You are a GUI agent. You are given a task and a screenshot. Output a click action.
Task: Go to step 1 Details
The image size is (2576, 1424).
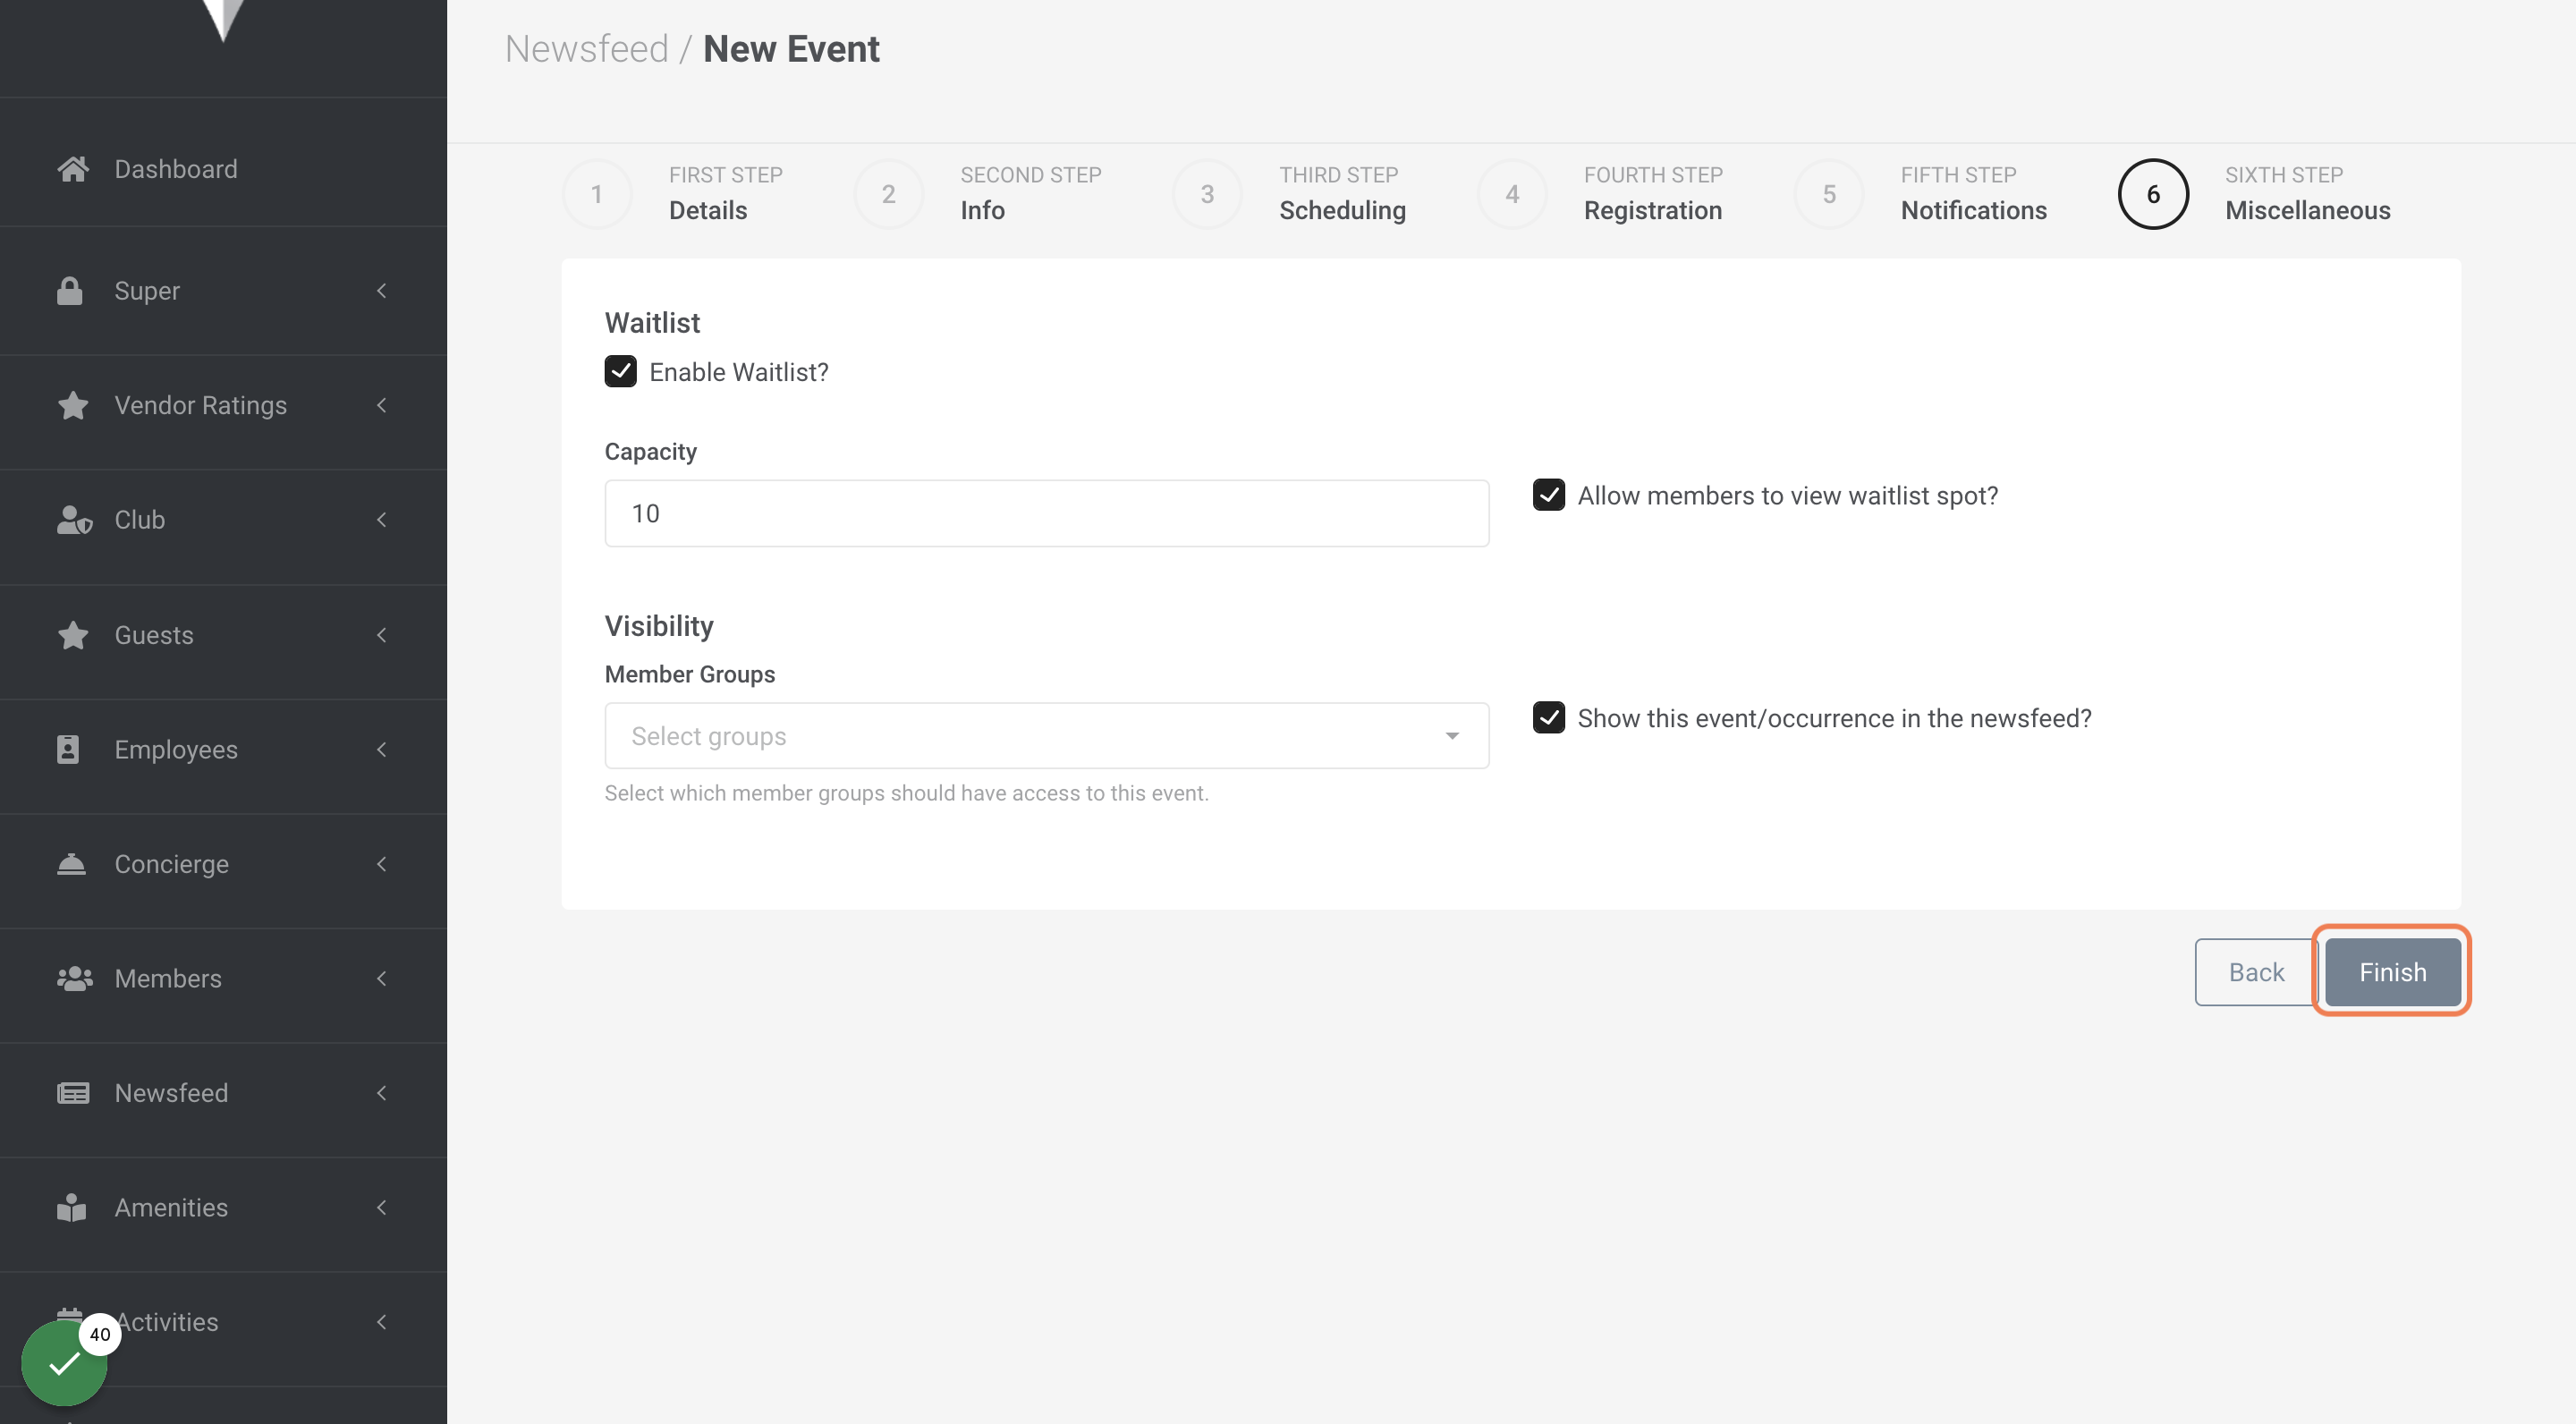pos(673,194)
